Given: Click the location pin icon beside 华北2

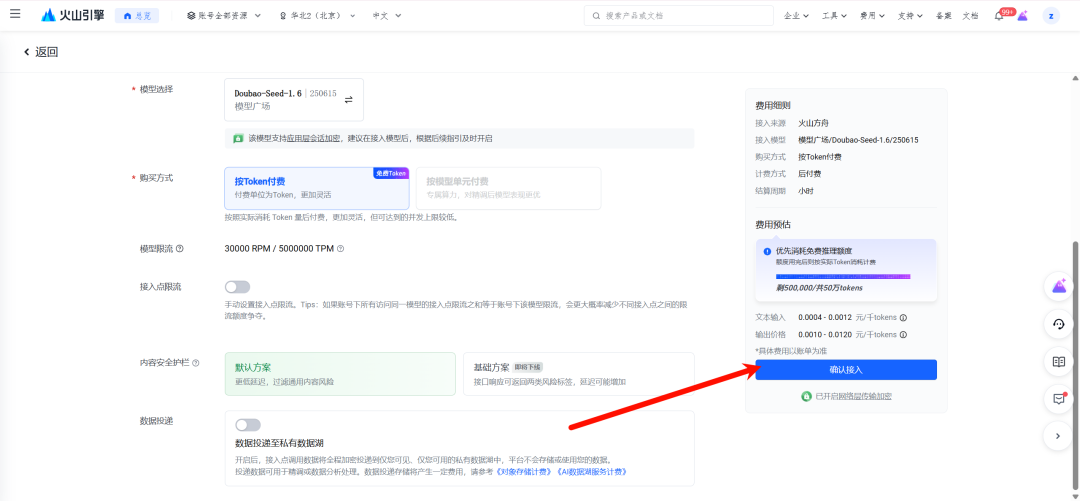Looking at the screenshot, I should (x=282, y=15).
